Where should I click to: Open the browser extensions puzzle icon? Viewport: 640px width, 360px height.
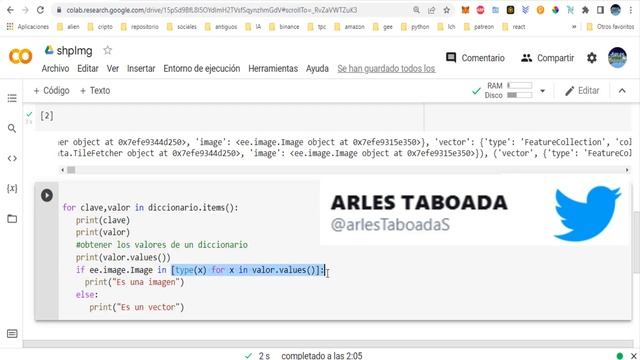pos(585,10)
